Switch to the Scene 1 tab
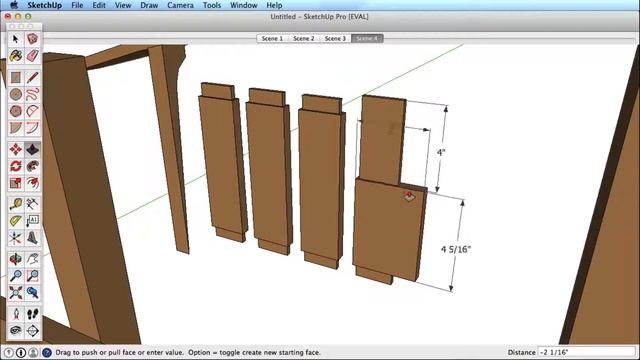This screenshot has width=640, height=360. [272, 38]
